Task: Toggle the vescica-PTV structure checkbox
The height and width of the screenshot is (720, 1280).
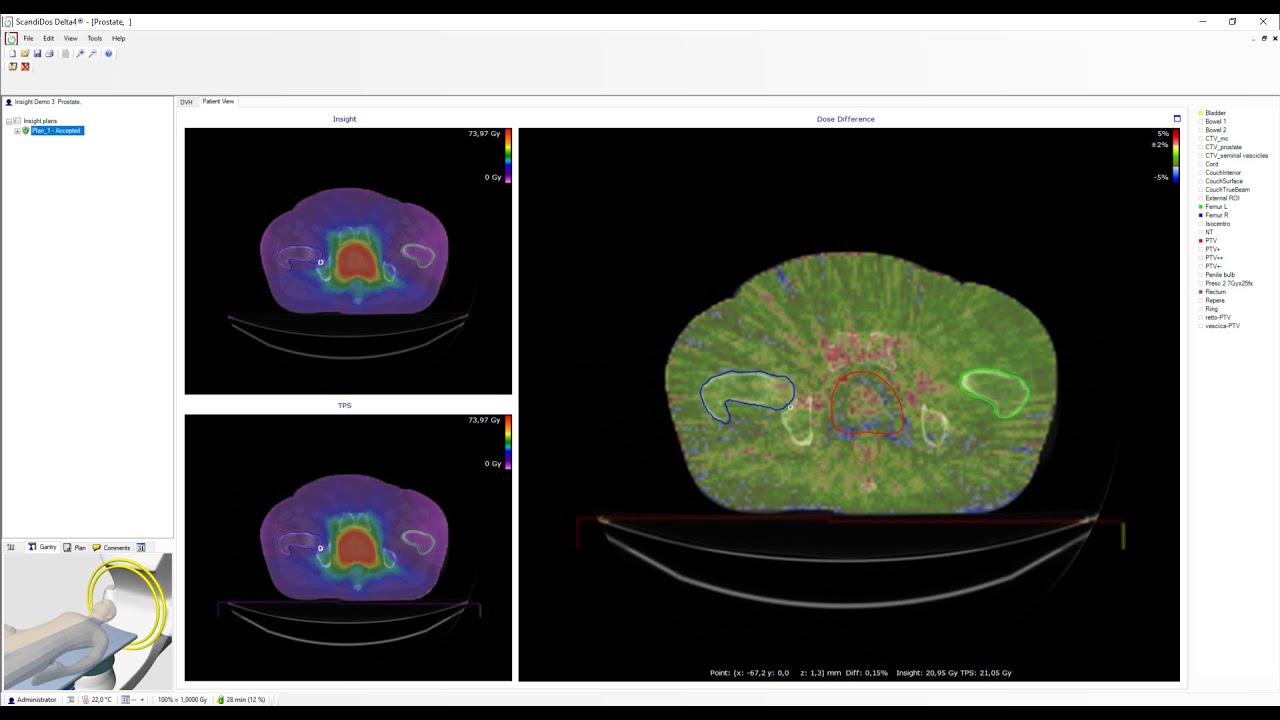Action: 1200,326
